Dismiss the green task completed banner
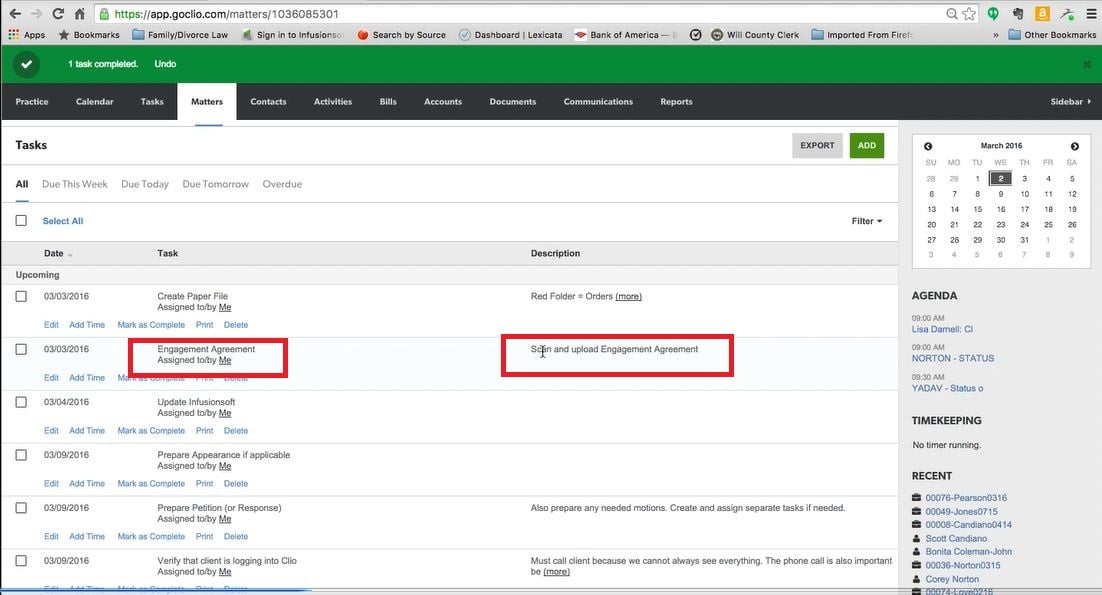Viewport: 1102px width, 595px height. pos(1086,64)
